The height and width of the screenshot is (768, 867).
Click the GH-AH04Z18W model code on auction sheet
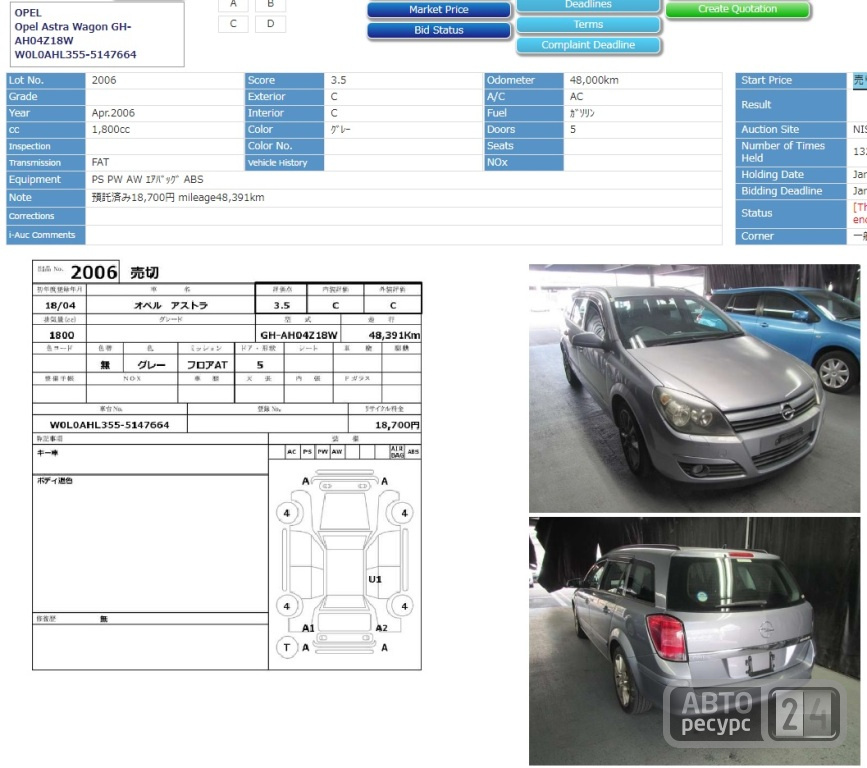tap(299, 335)
